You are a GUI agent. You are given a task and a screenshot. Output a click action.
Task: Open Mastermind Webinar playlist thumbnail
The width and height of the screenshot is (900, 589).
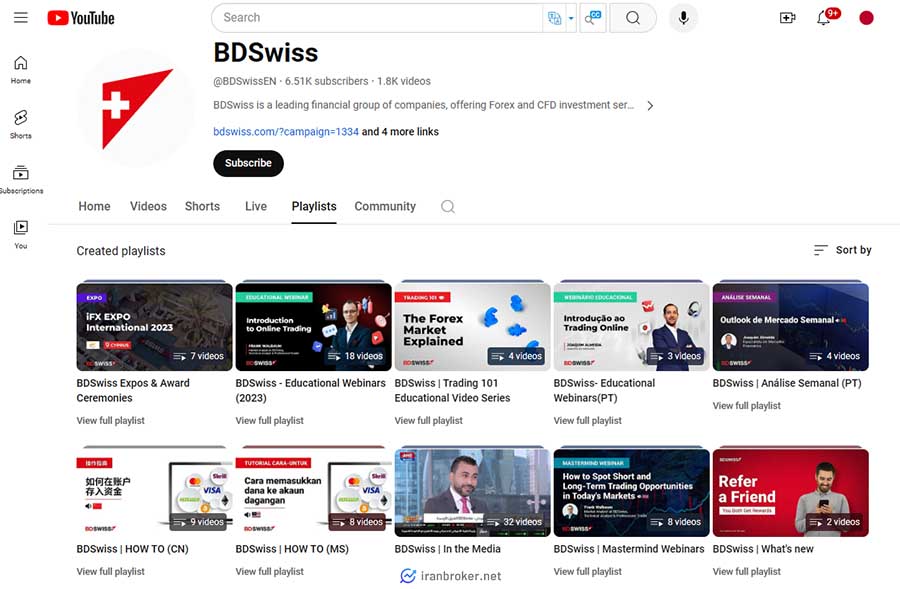point(631,493)
